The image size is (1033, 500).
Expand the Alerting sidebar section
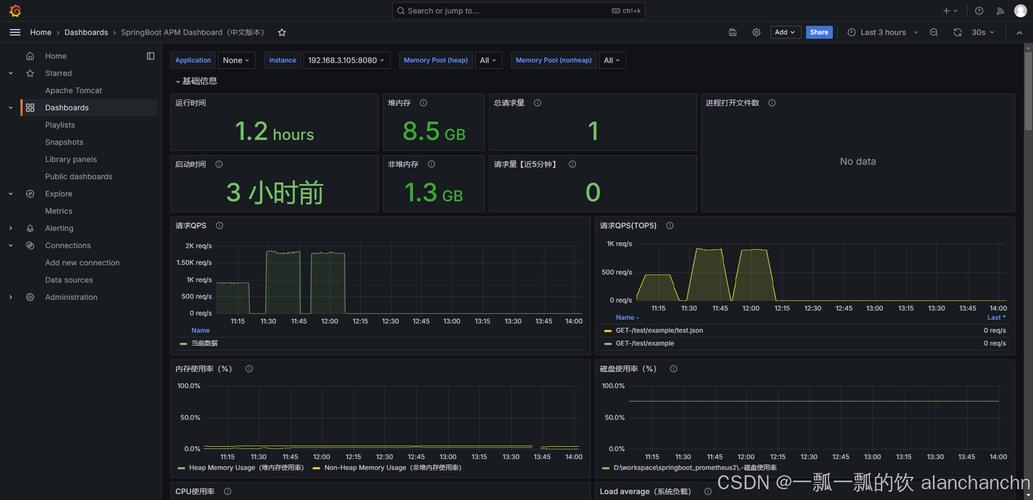(x=11, y=228)
